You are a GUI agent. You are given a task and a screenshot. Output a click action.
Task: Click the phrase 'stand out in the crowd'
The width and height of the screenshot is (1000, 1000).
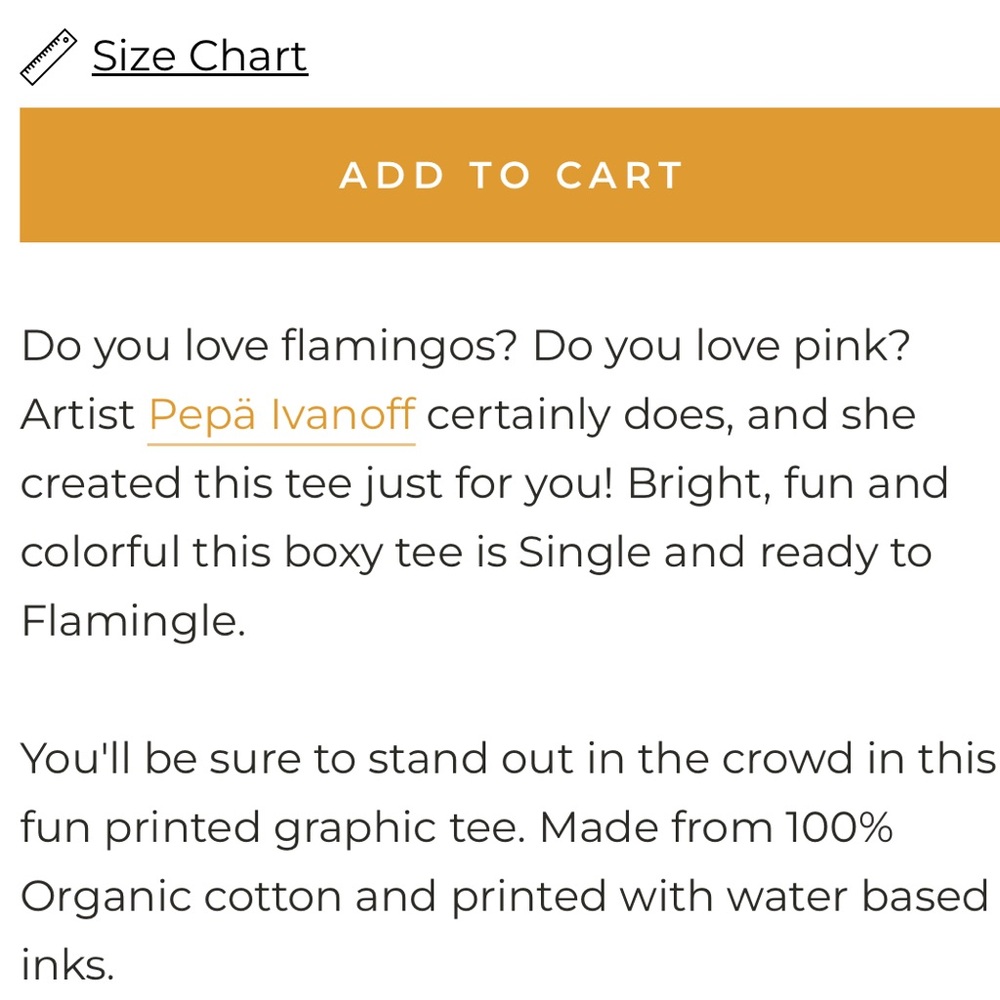point(610,759)
